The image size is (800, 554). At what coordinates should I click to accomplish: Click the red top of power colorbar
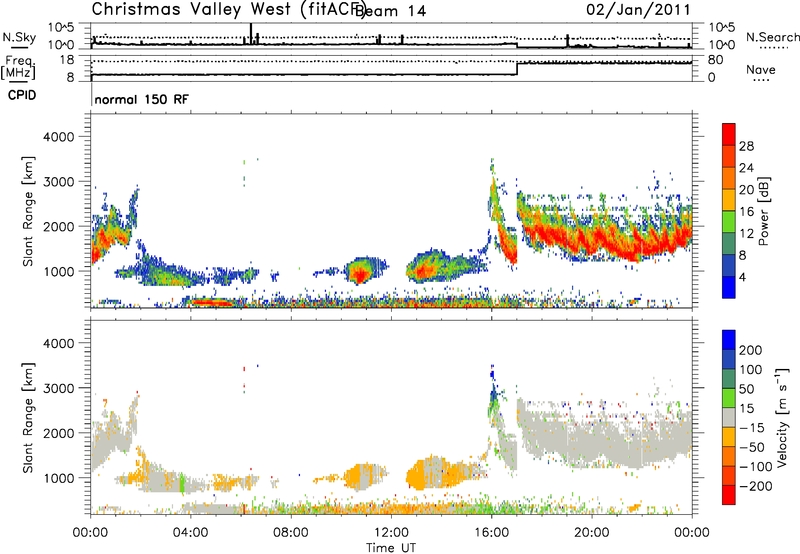(x=729, y=134)
